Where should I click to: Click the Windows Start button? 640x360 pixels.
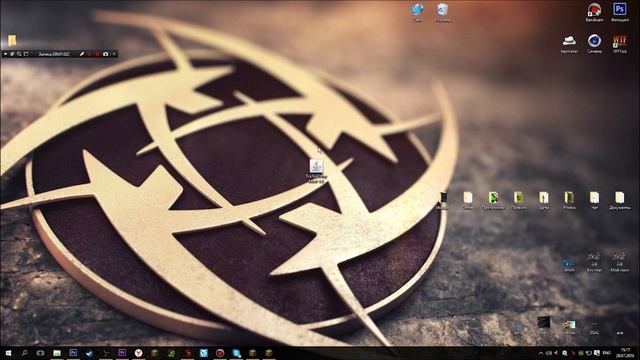(x=8, y=353)
